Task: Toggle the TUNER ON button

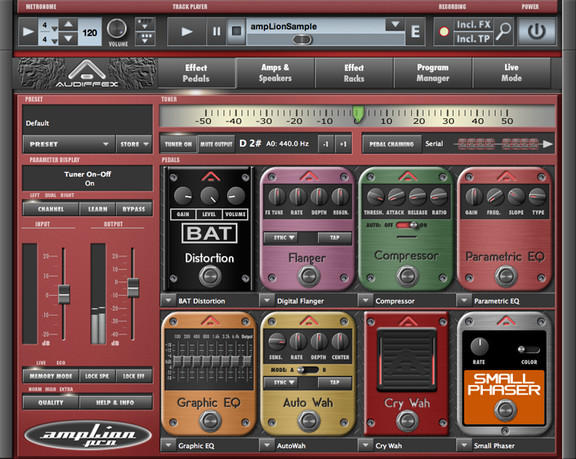Action: 178,144
